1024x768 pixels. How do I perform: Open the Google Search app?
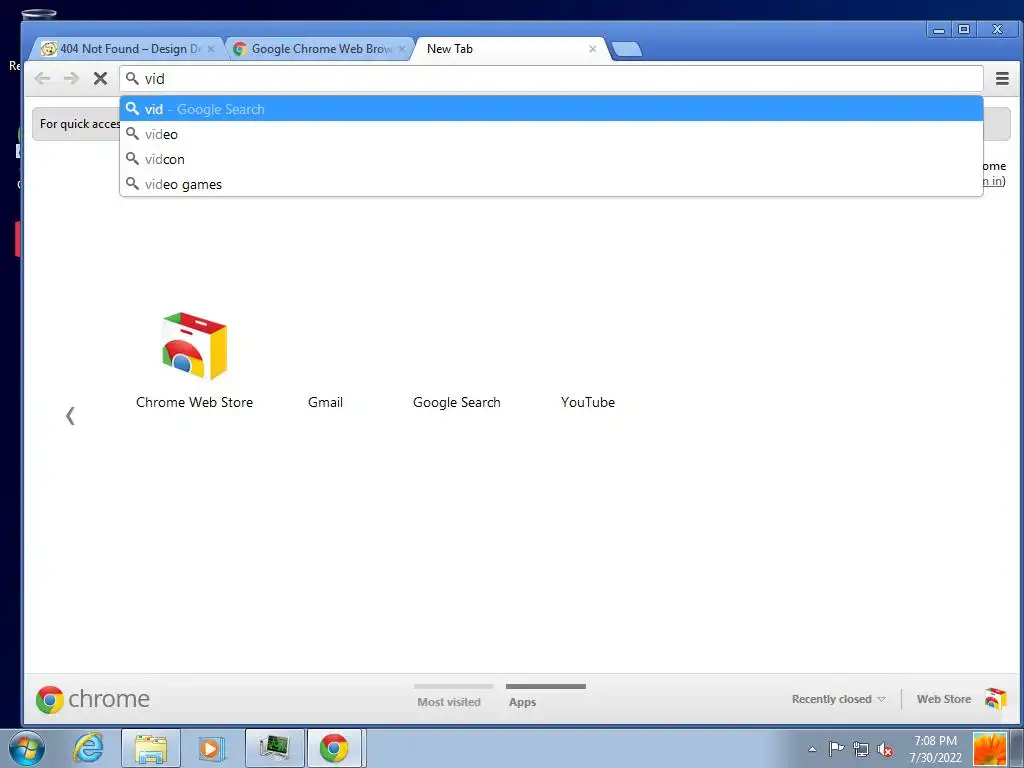click(x=456, y=402)
